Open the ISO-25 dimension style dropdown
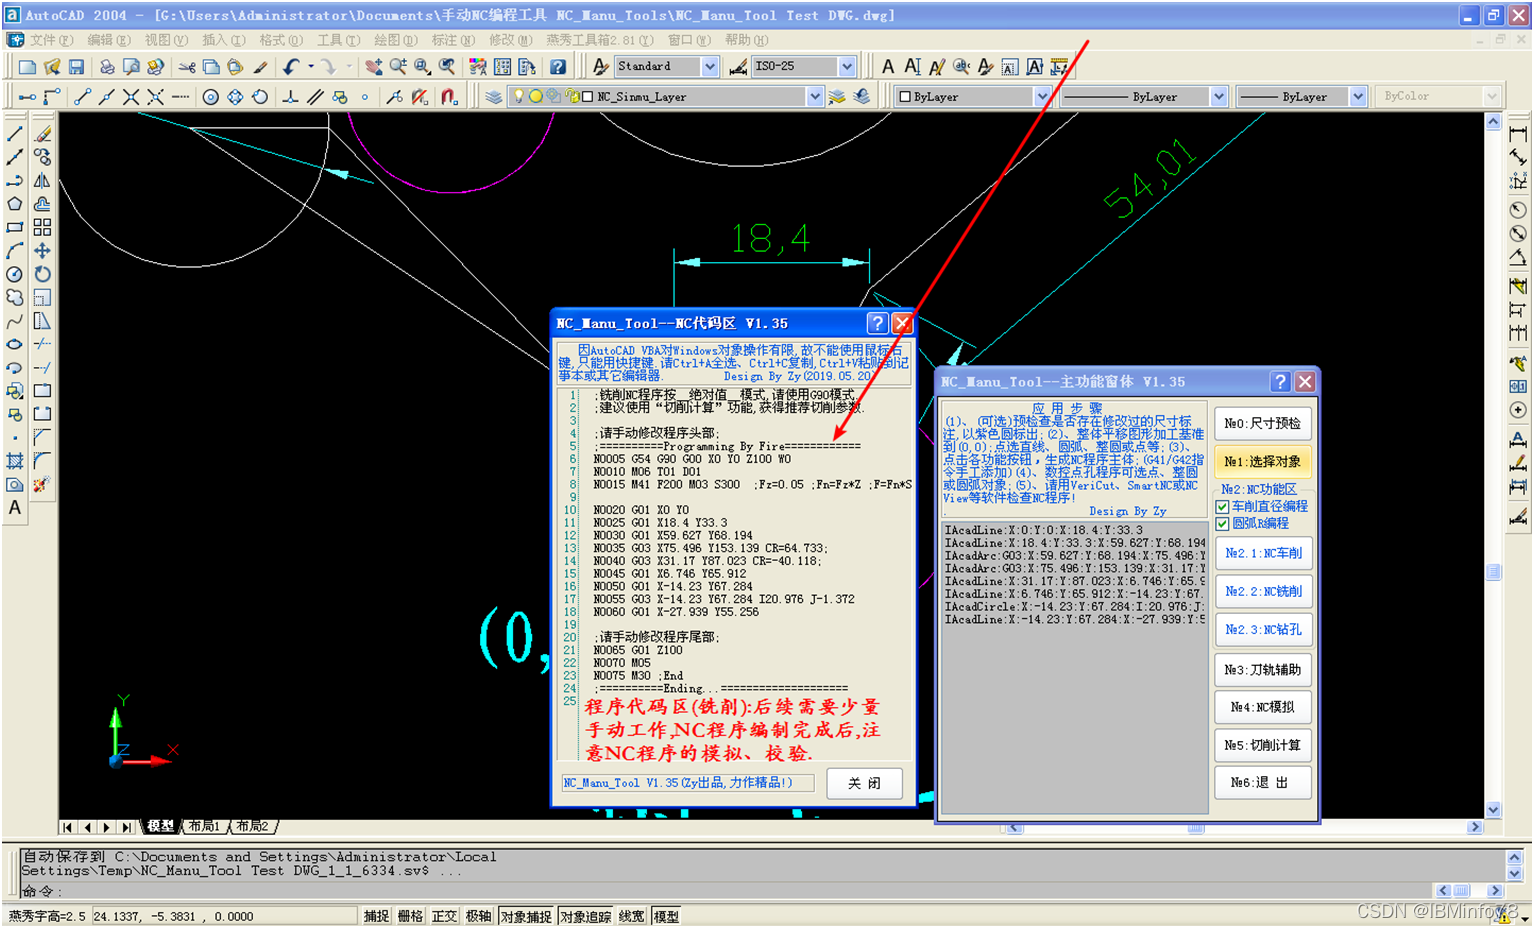The height and width of the screenshot is (928, 1534). pyautogui.click(x=846, y=67)
